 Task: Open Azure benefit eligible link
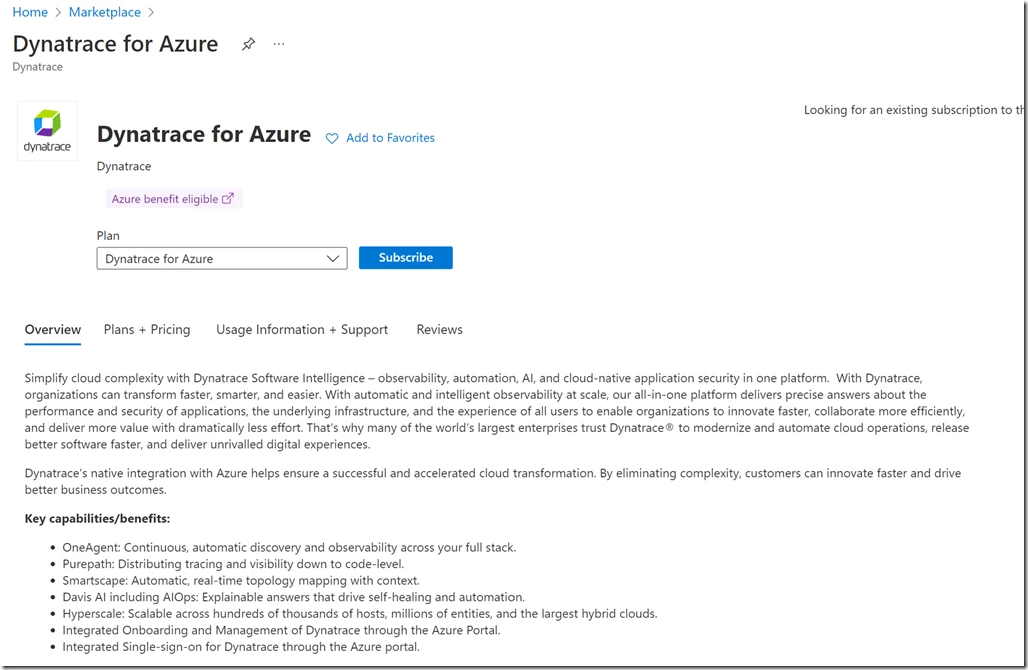click(x=173, y=199)
